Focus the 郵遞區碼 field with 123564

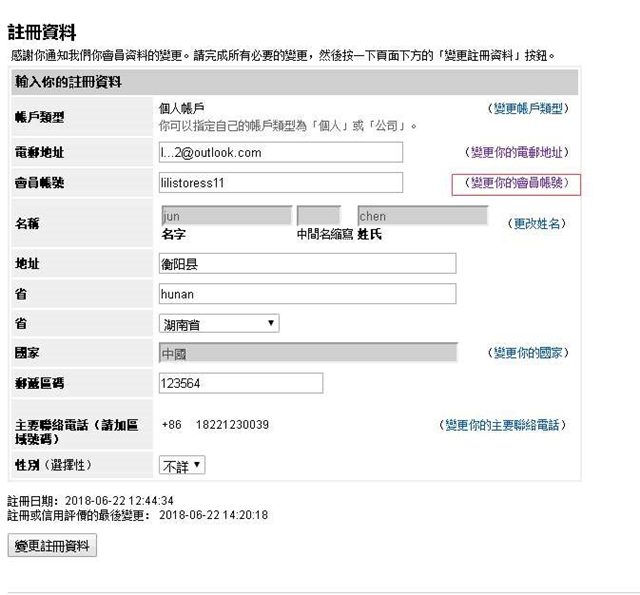point(240,383)
